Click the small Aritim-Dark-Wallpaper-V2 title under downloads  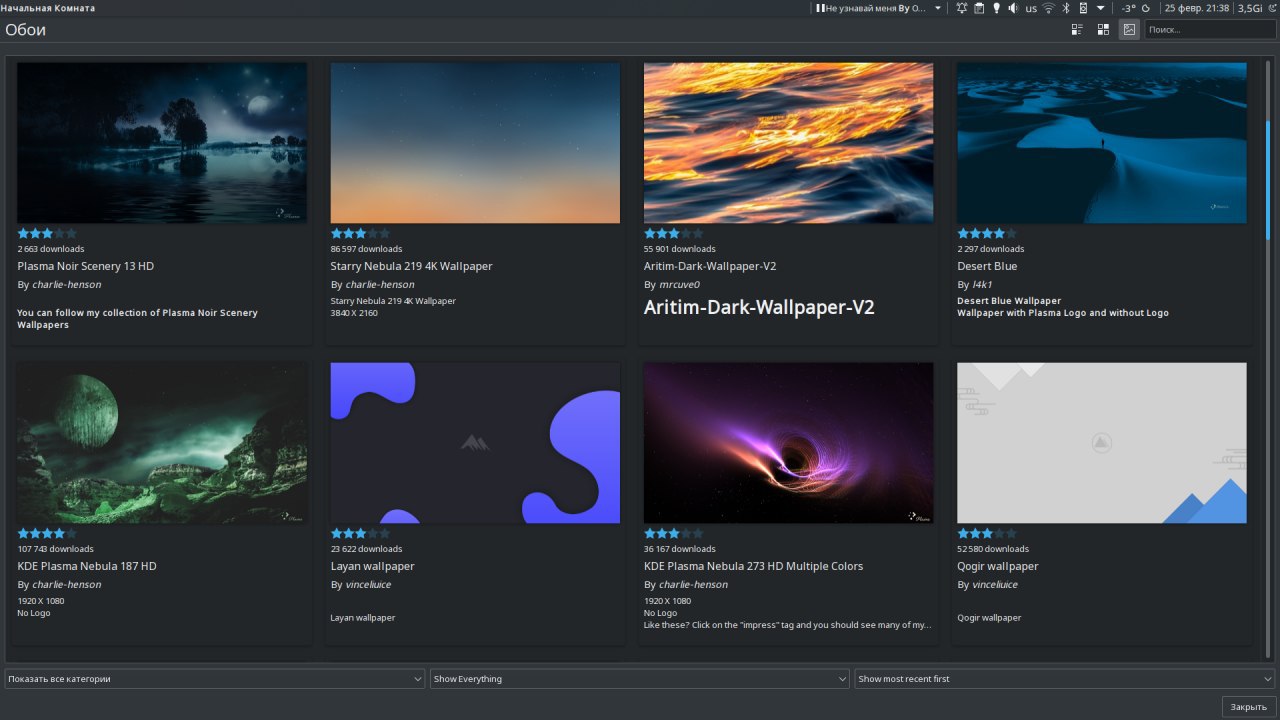tap(710, 266)
